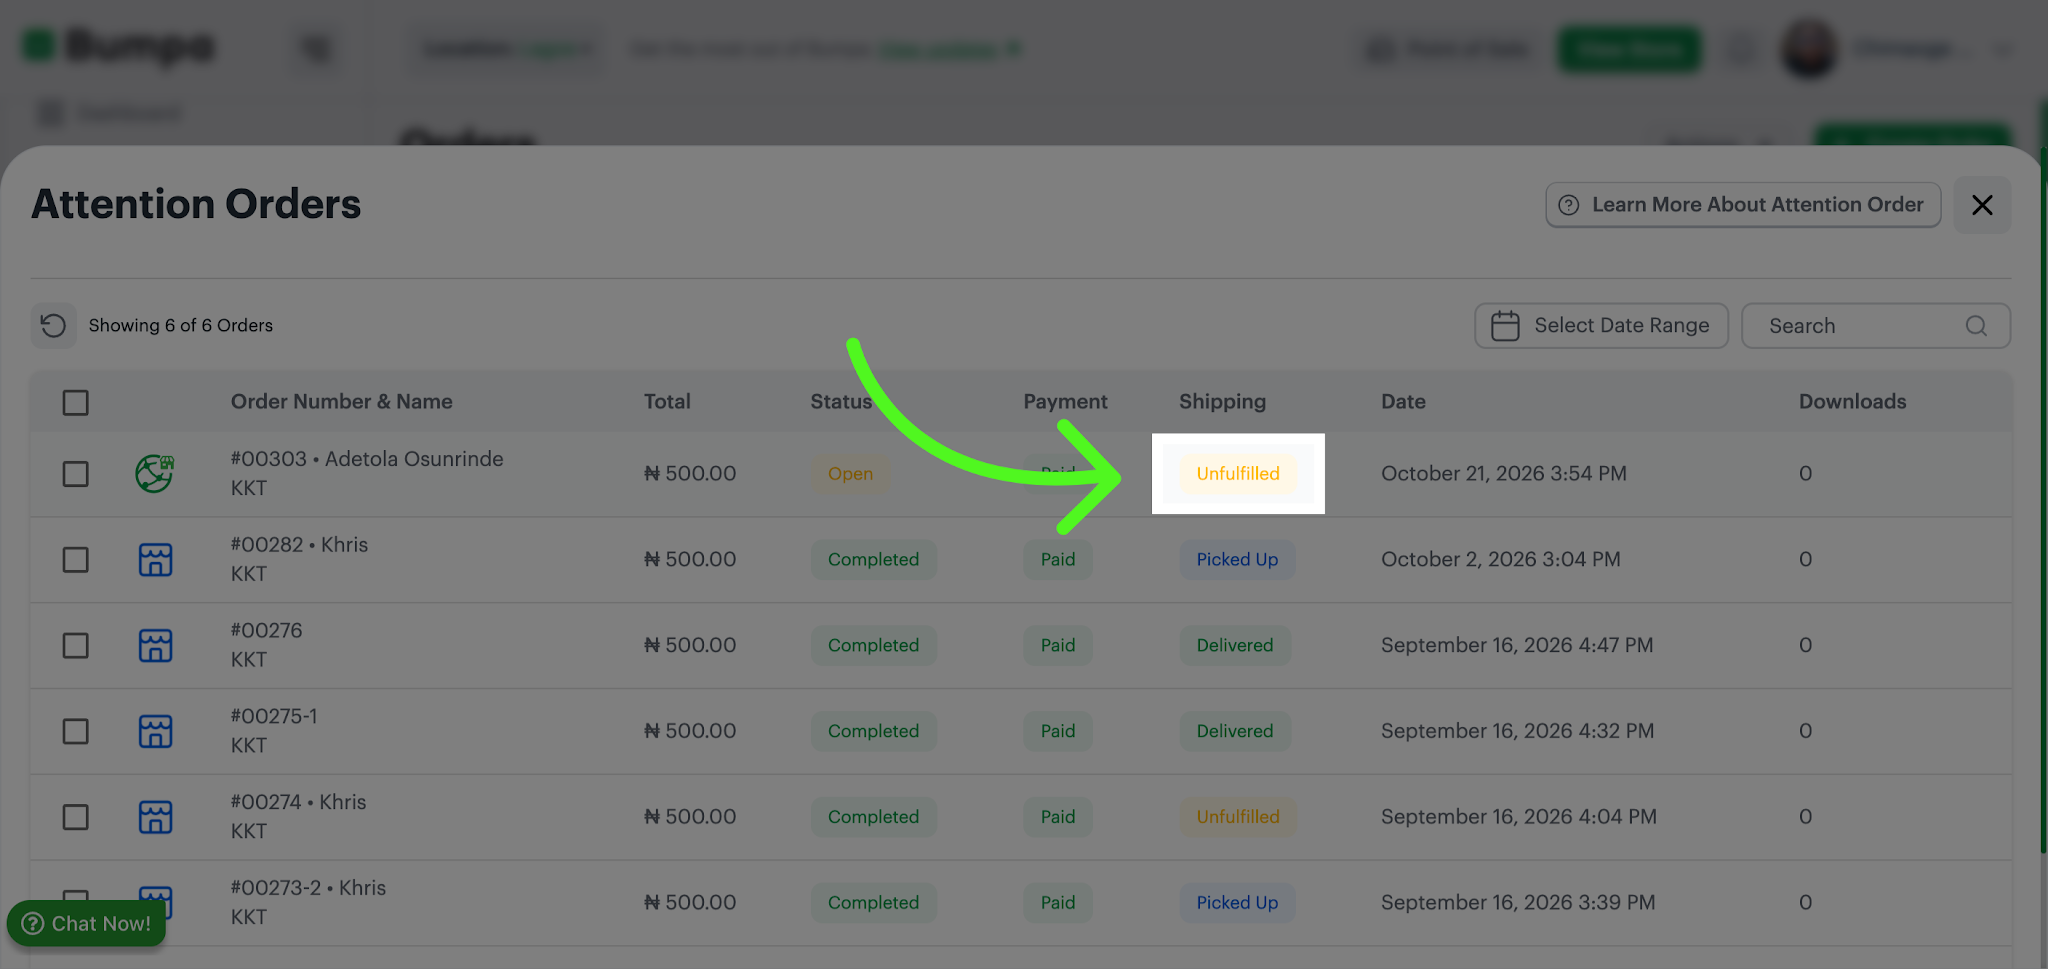Click the Unfulfilled badge for order #00303

click(x=1237, y=474)
